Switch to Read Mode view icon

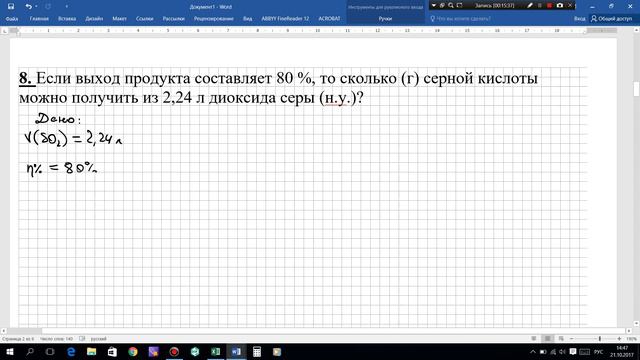coord(534,339)
